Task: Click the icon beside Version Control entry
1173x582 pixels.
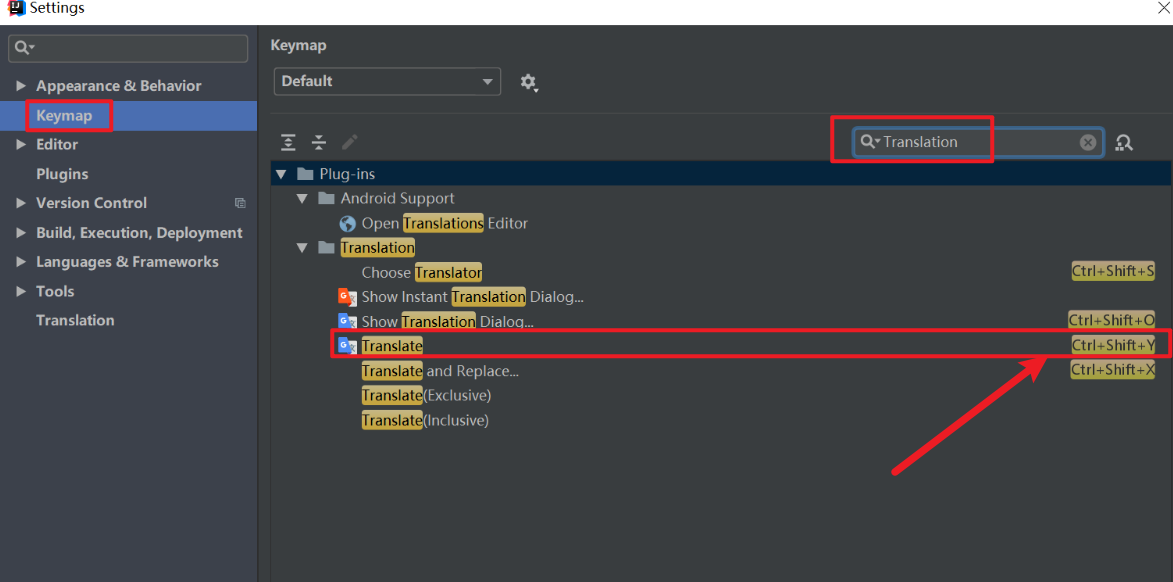Action: [240, 203]
